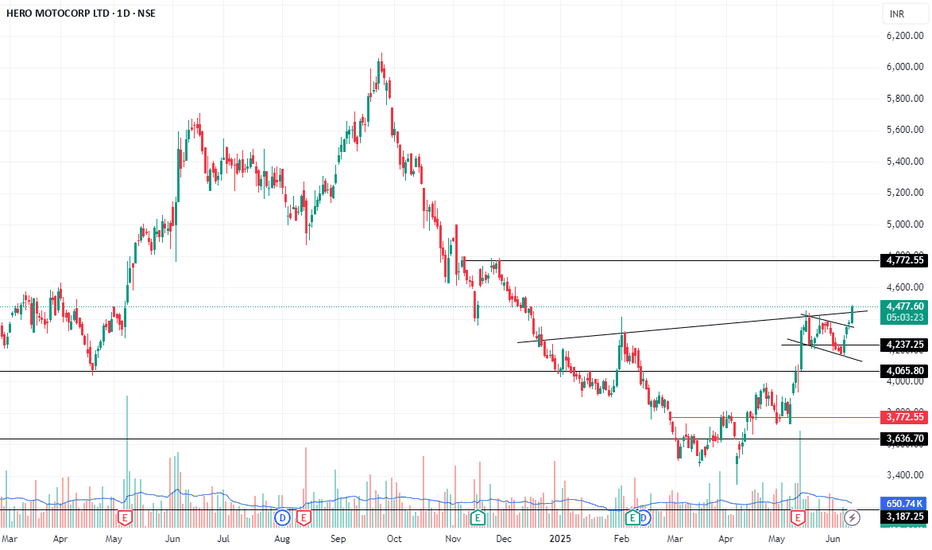The image size is (932, 550).
Task: Click the Feb label on time axis
Action: pyautogui.click(x=621, y=539)
